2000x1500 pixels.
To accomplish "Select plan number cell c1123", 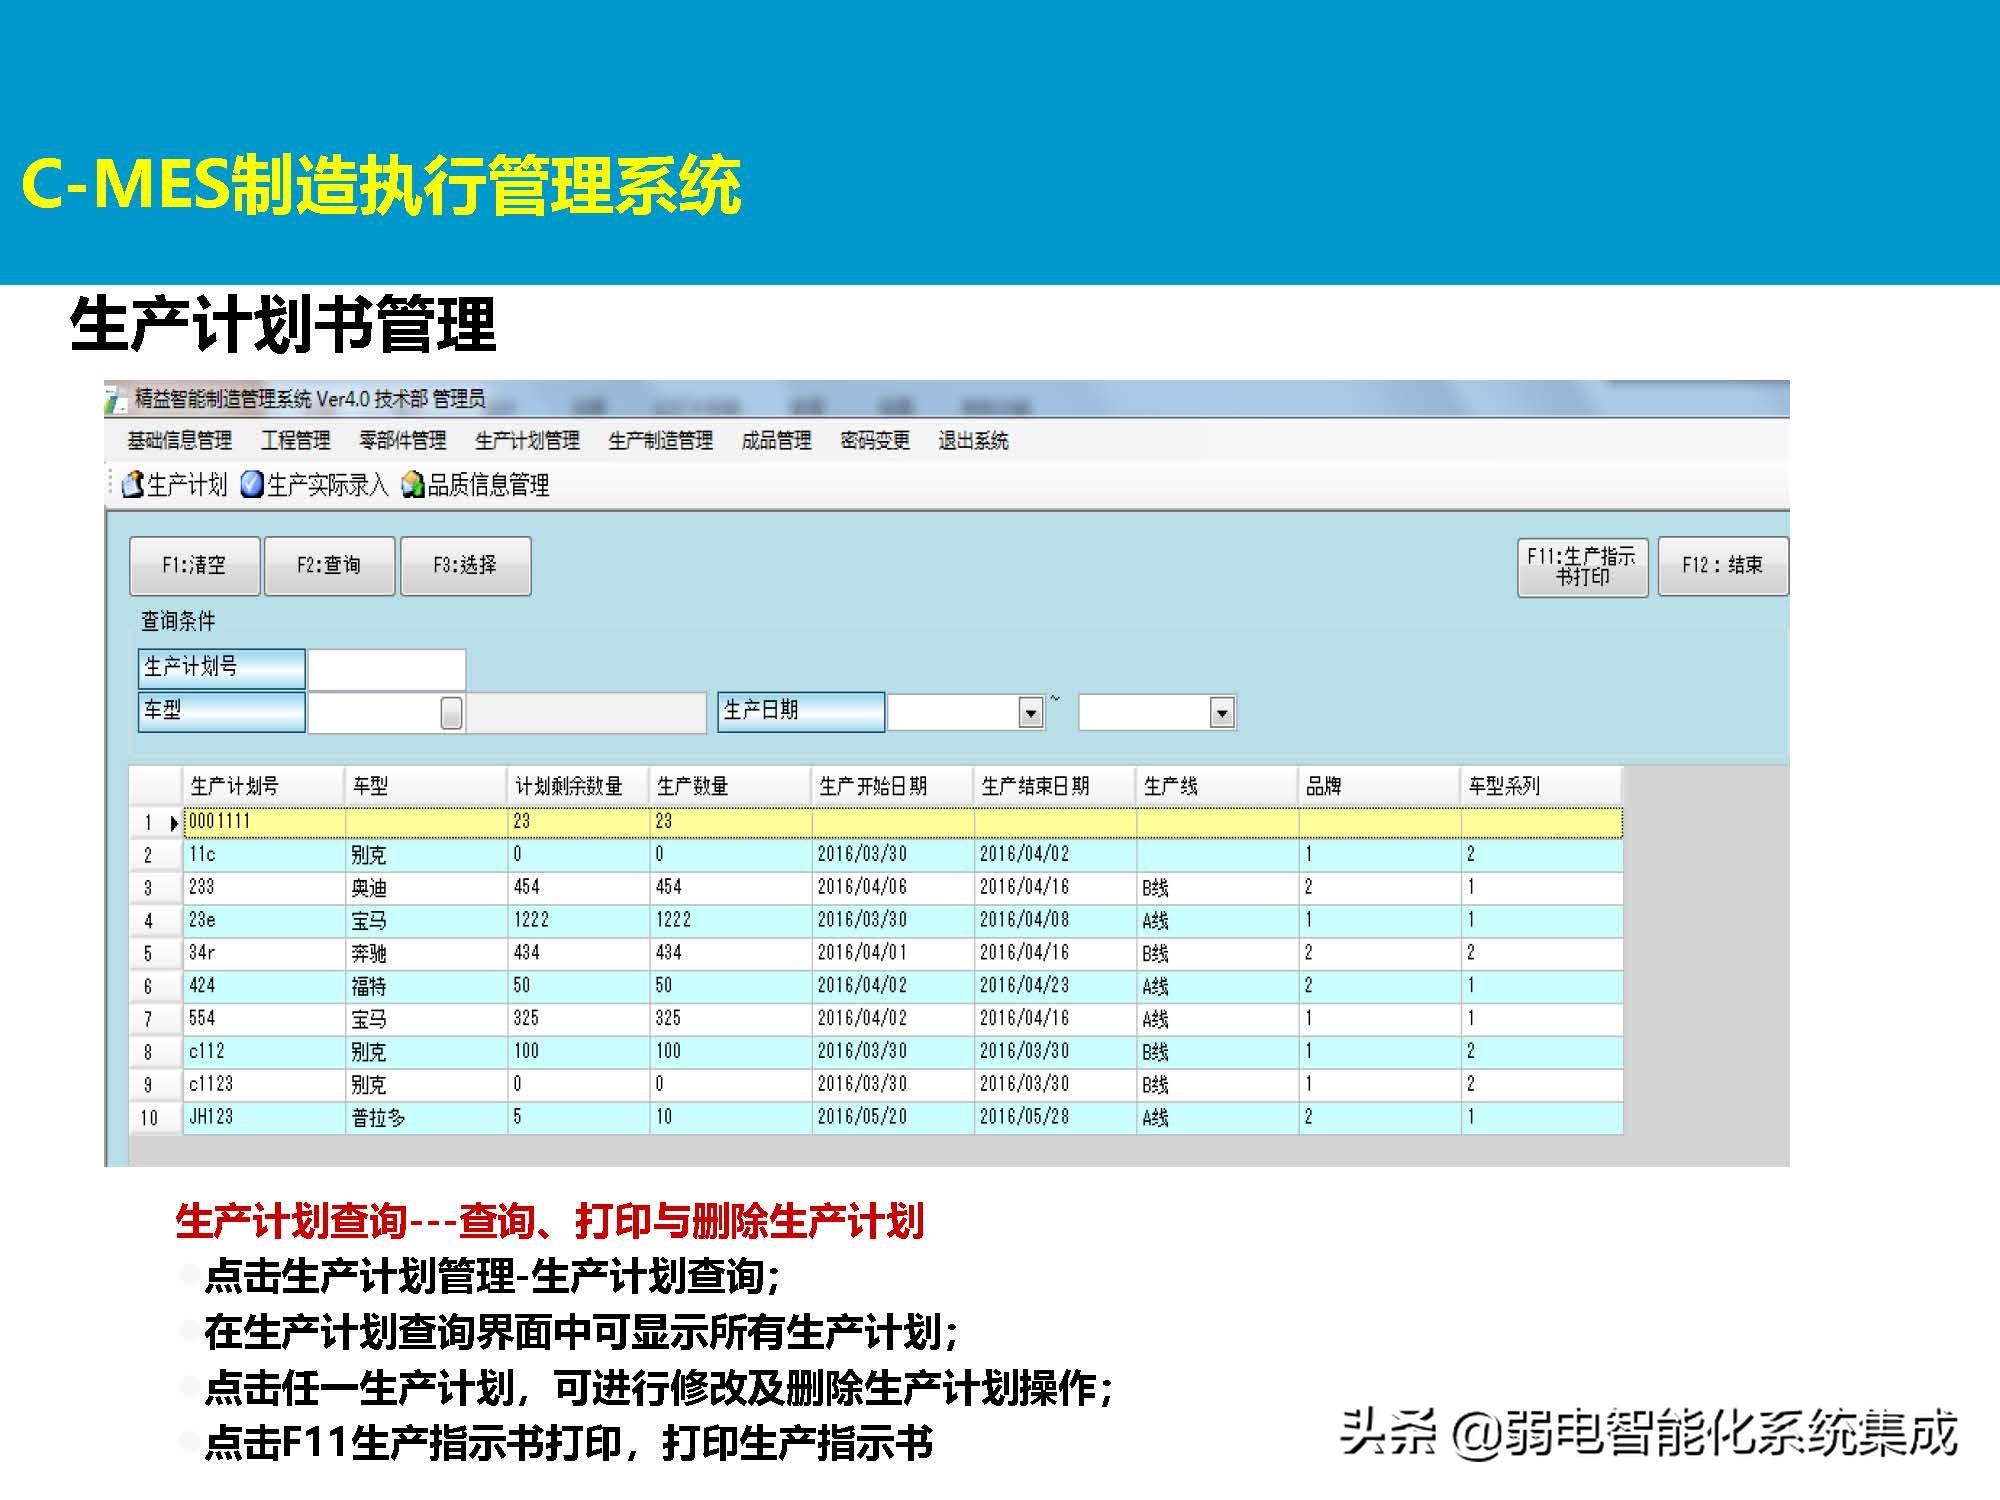I will 264,1085.
